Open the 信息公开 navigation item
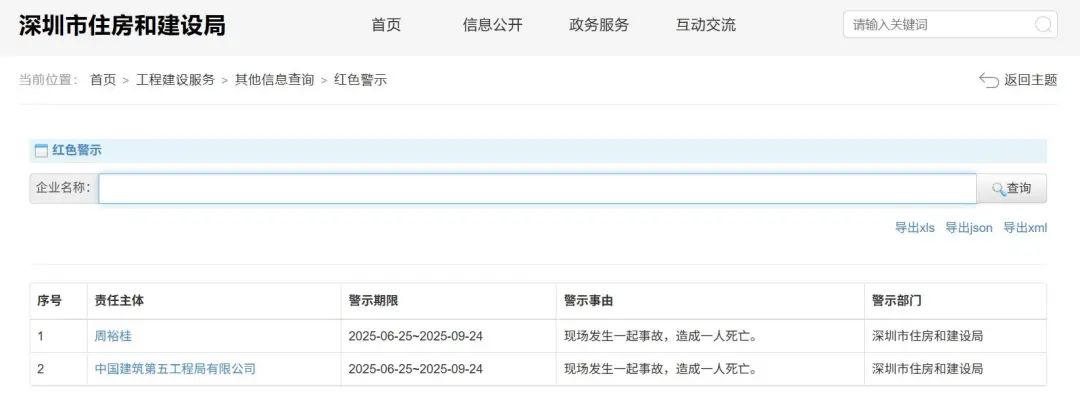Image resolution: width=1080 pixels, height=393 pixels. tap(492, 25)
